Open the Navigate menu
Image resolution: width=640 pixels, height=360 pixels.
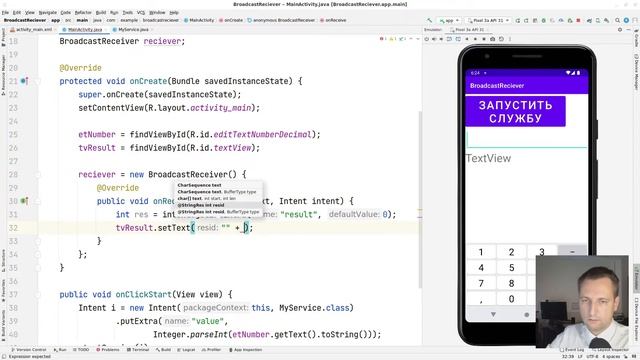click(x=48, y=13)
